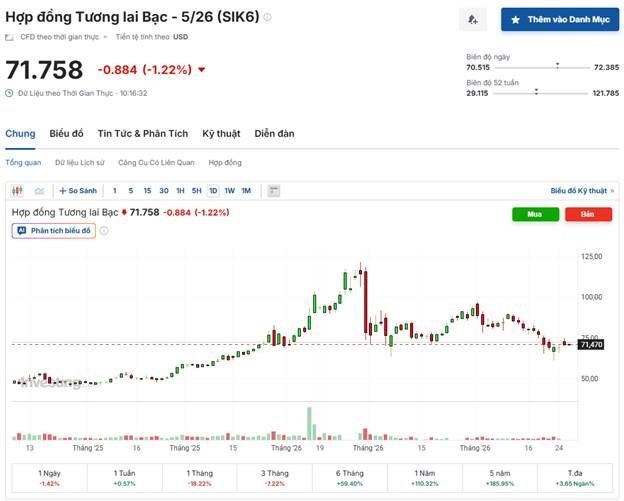Click the candlestick chart type icon

coord(17,190)
